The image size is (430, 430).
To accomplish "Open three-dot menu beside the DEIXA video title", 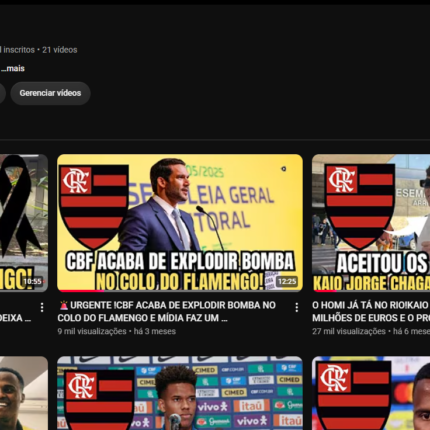I will coord(42,307).
